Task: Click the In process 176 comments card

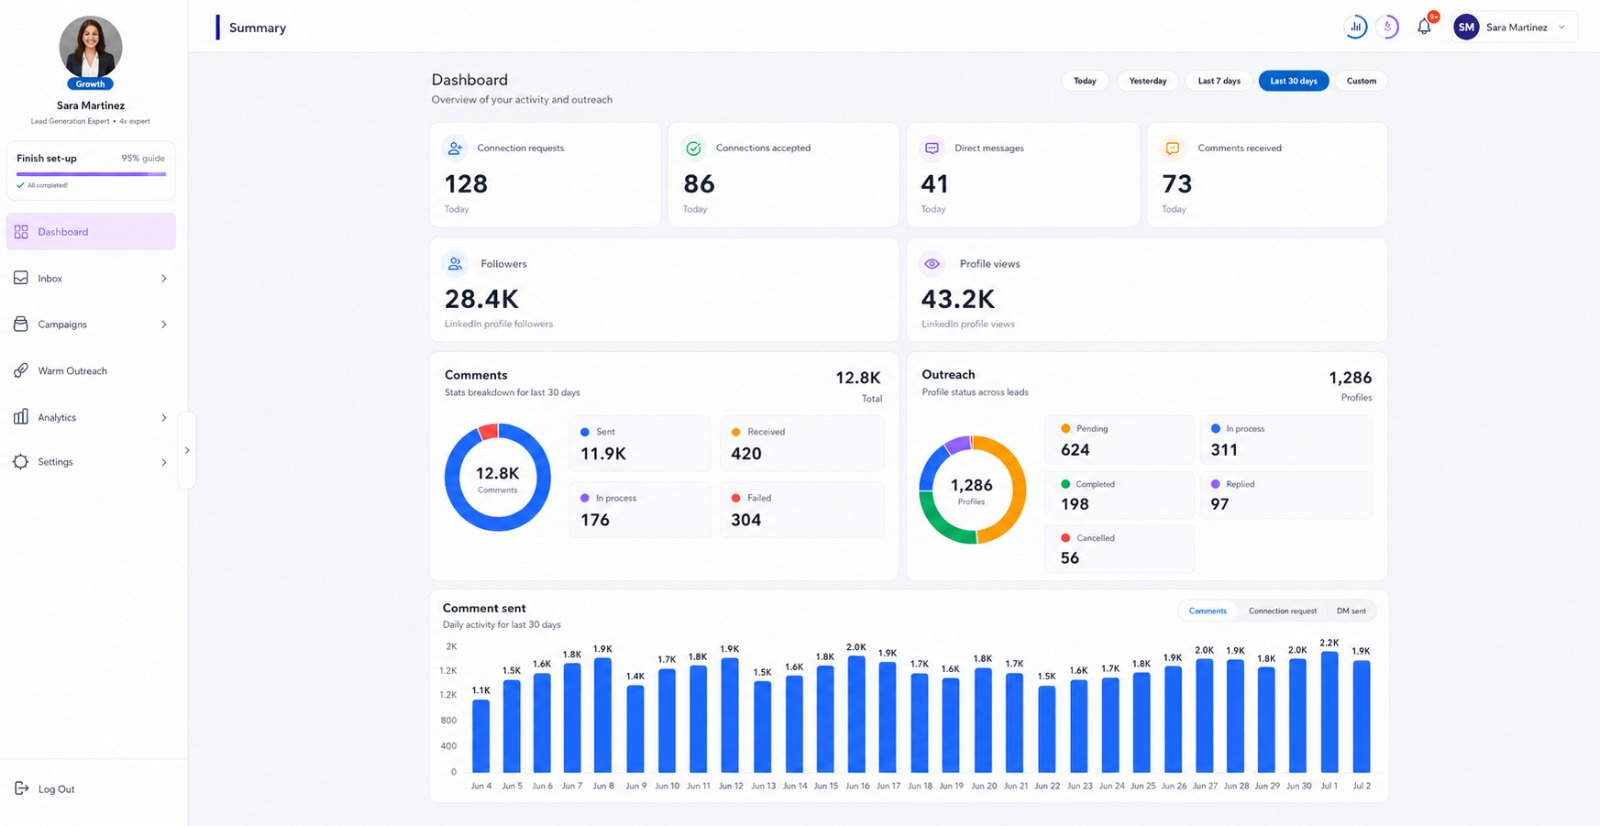Action: click(640, 510)
